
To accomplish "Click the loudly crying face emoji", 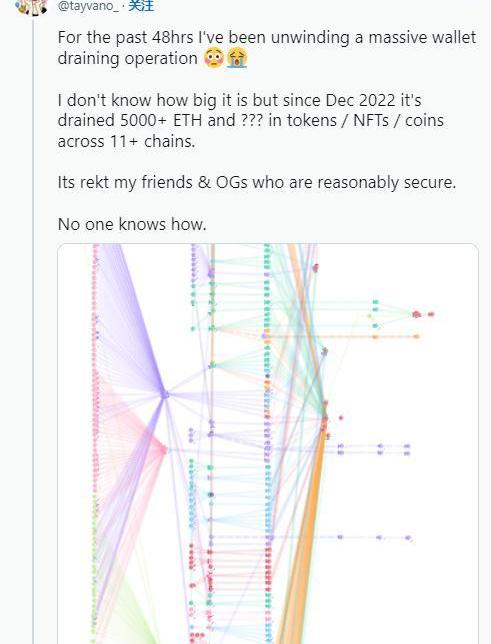I will 237,58.
